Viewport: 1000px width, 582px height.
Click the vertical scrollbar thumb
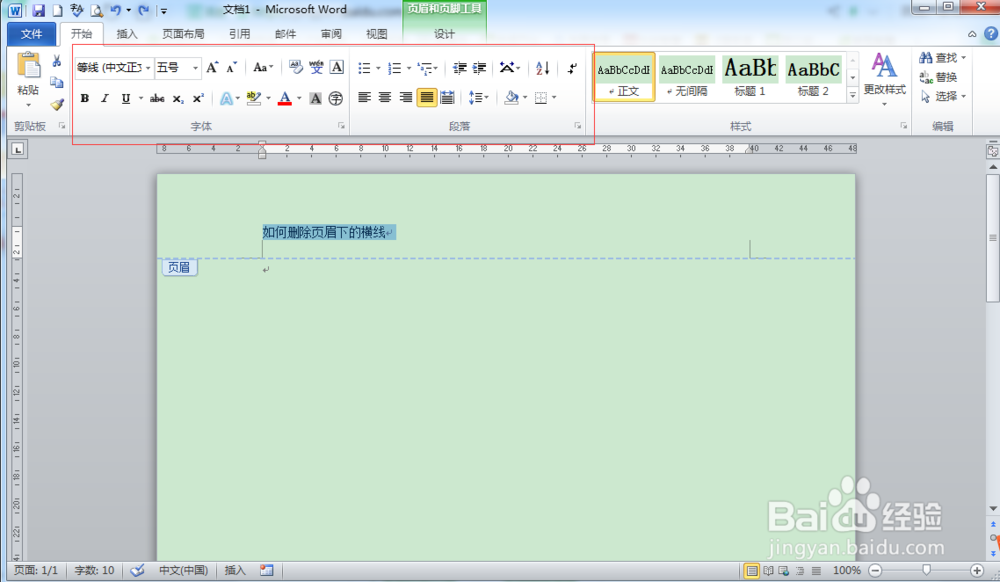click(x=993, y=237)
